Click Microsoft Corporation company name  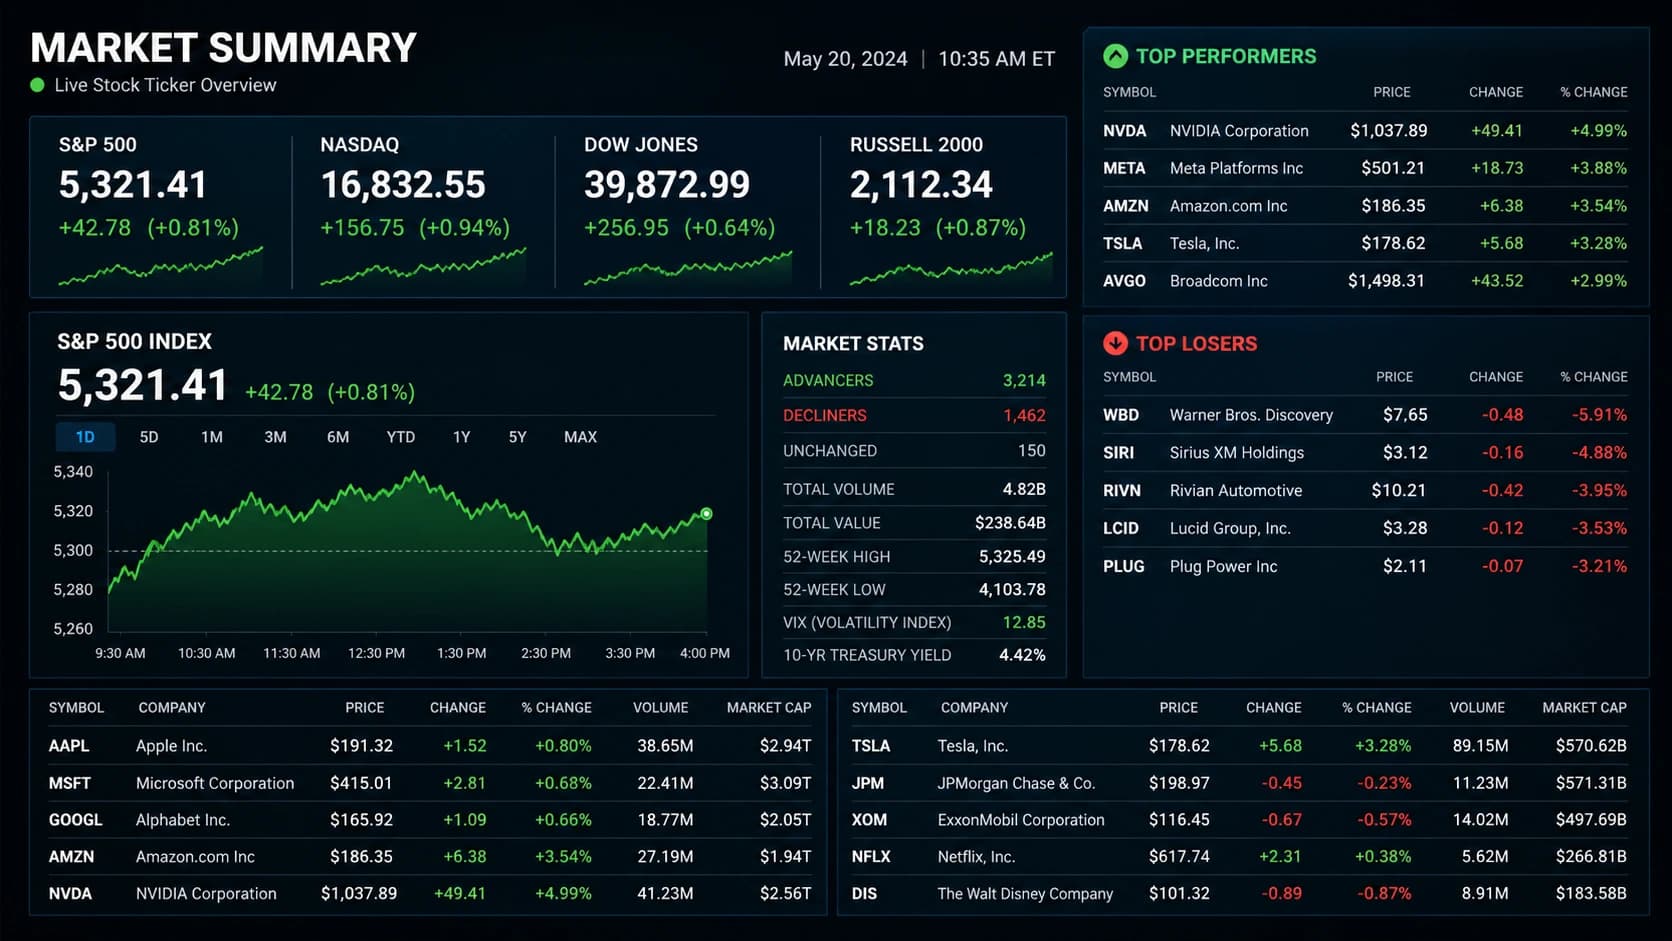point(215,783)
